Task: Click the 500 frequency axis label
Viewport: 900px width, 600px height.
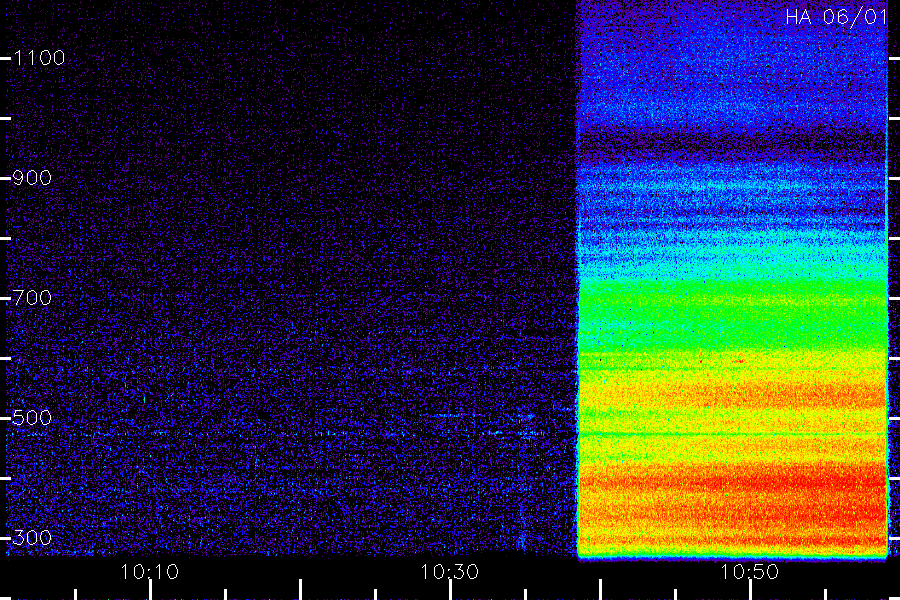Action: 32,417
